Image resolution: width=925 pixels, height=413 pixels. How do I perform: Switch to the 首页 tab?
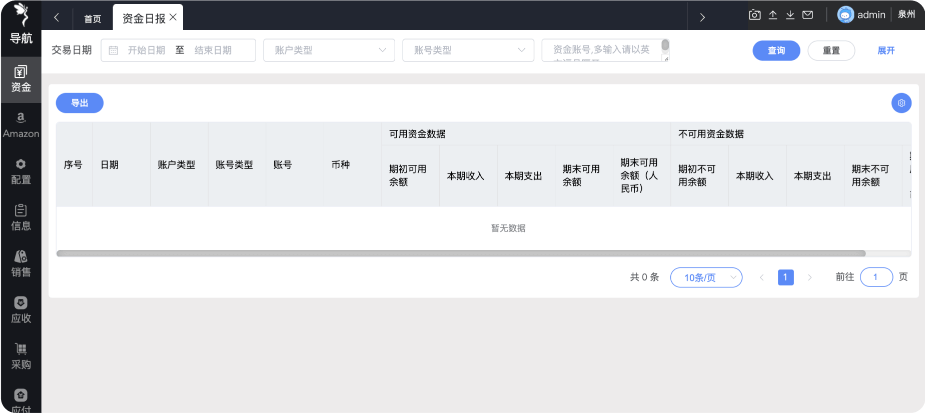click(x=92, y=18)
